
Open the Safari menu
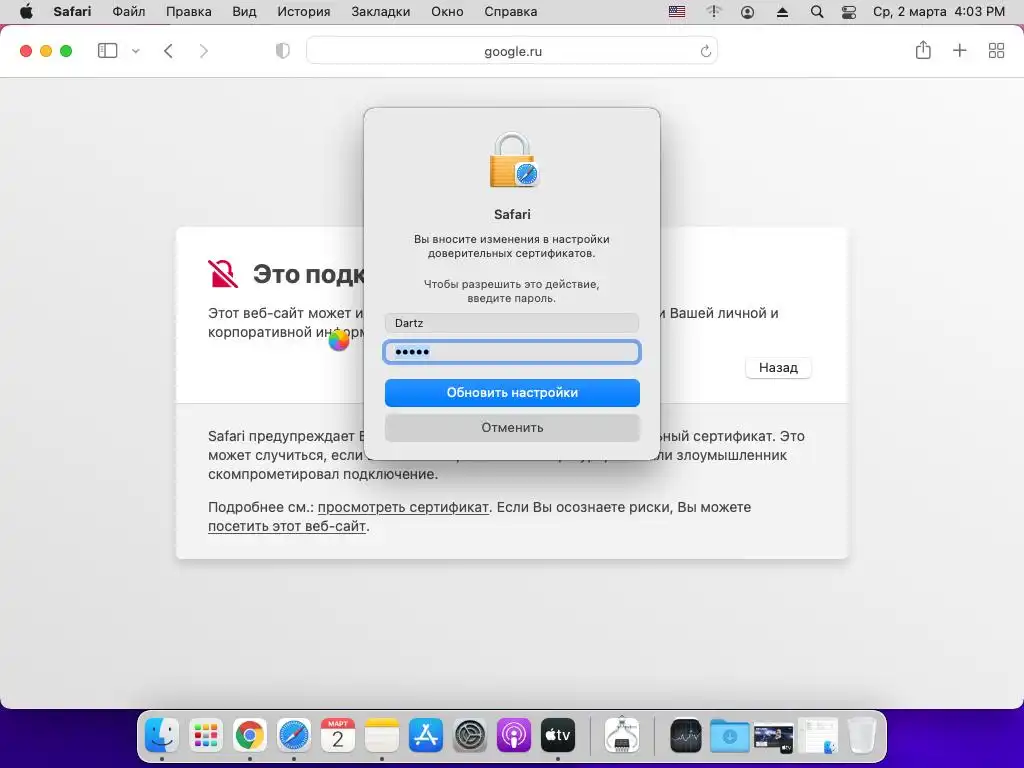pos(72,12)
